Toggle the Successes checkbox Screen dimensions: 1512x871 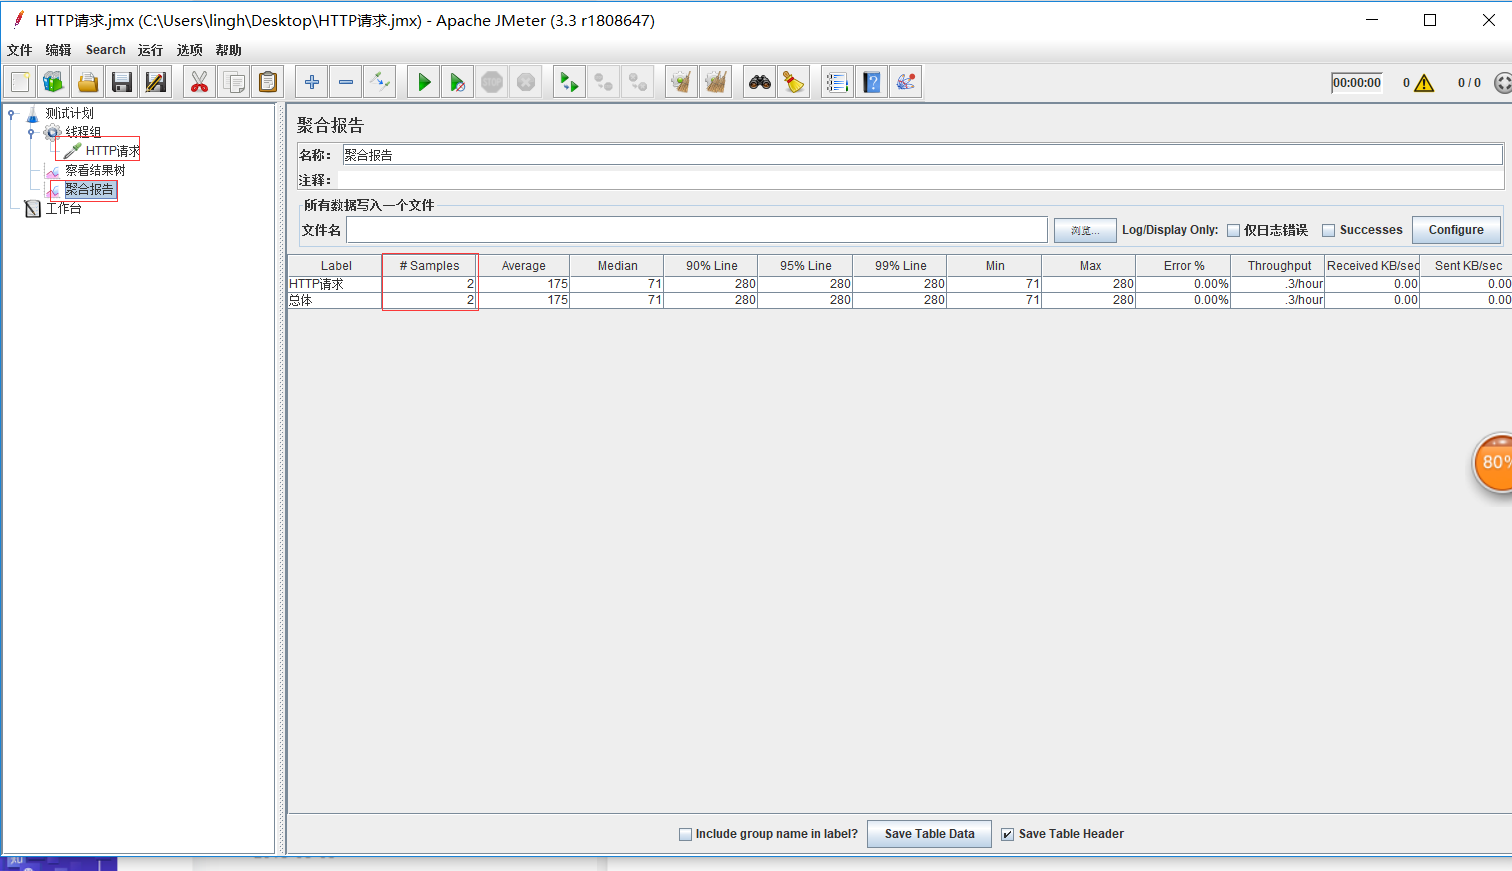pos(1329,230)
